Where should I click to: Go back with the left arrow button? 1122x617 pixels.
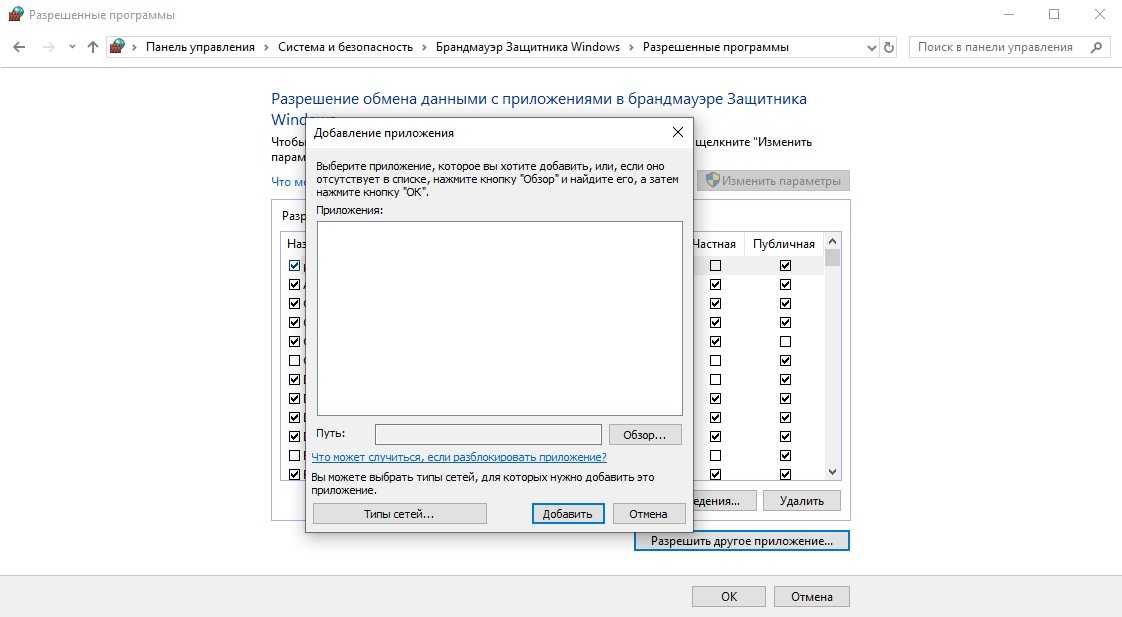[x=19, y=47]
